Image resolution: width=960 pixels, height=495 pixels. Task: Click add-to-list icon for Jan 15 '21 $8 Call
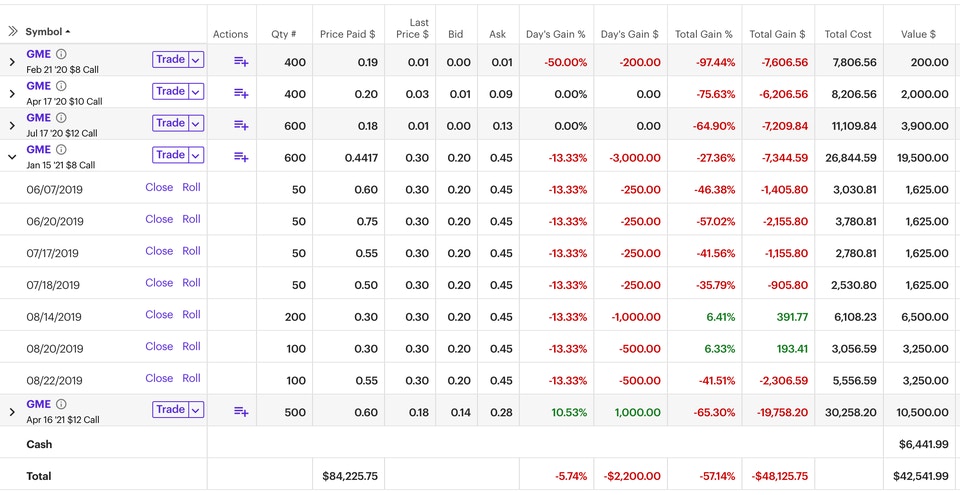point(241,157)
